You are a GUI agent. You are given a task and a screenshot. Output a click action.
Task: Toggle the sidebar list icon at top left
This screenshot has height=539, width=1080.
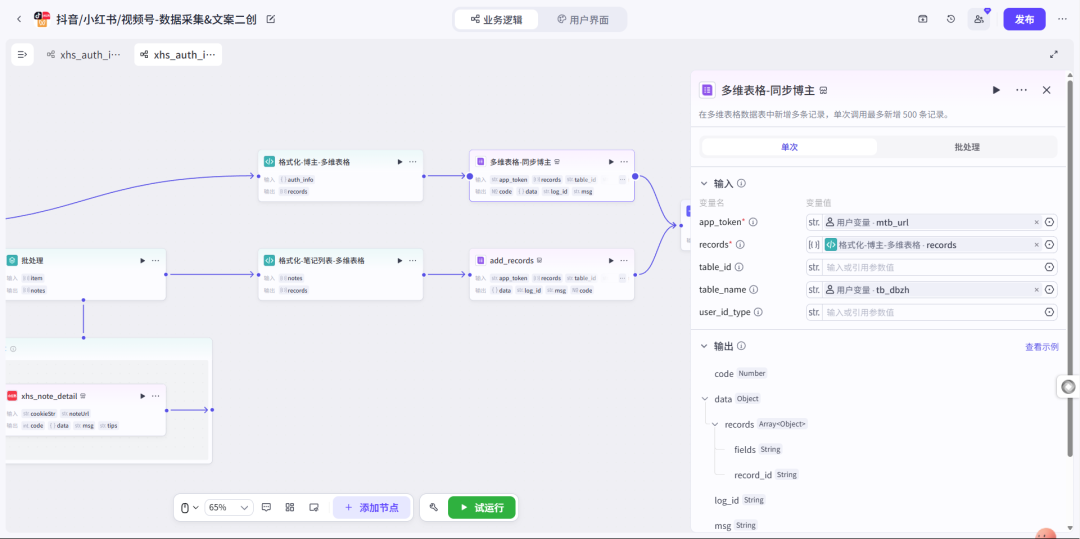pyautogui.click(x=22, y=54)
